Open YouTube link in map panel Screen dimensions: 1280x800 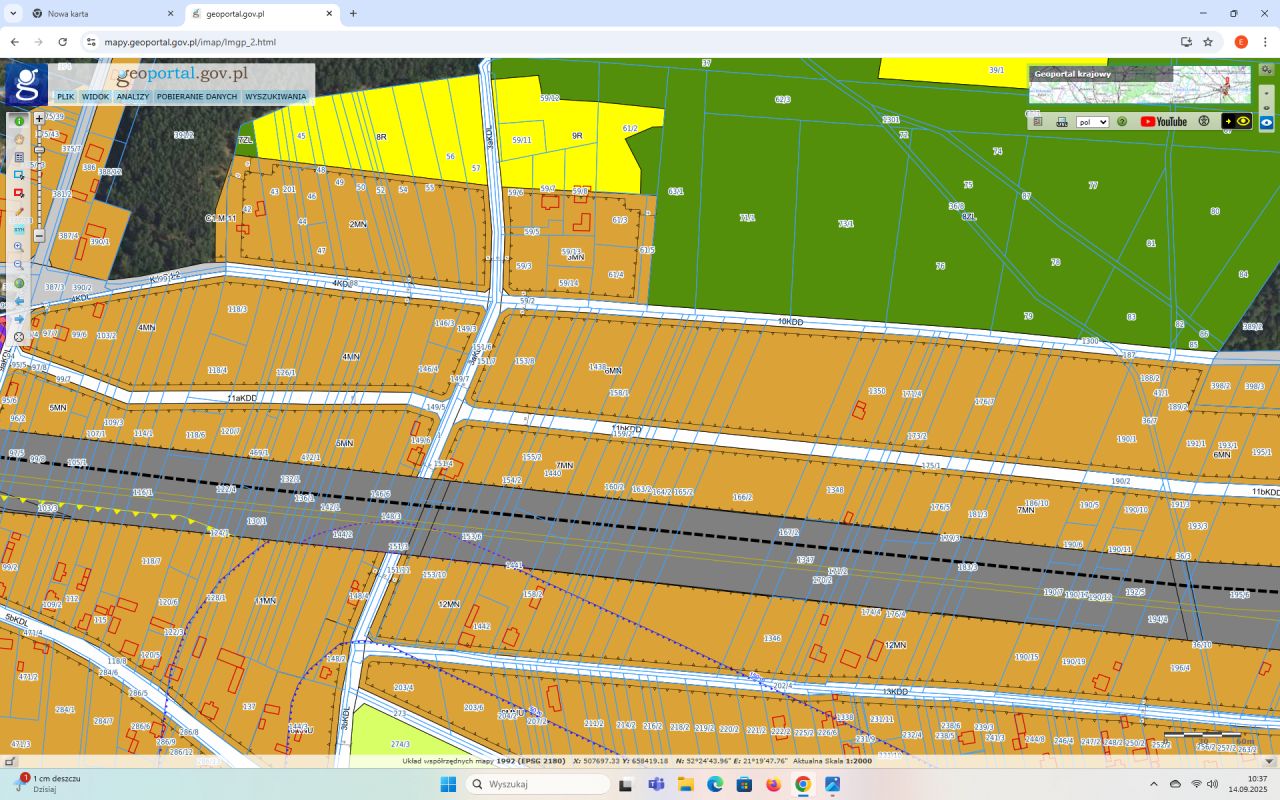point(1164,122)
